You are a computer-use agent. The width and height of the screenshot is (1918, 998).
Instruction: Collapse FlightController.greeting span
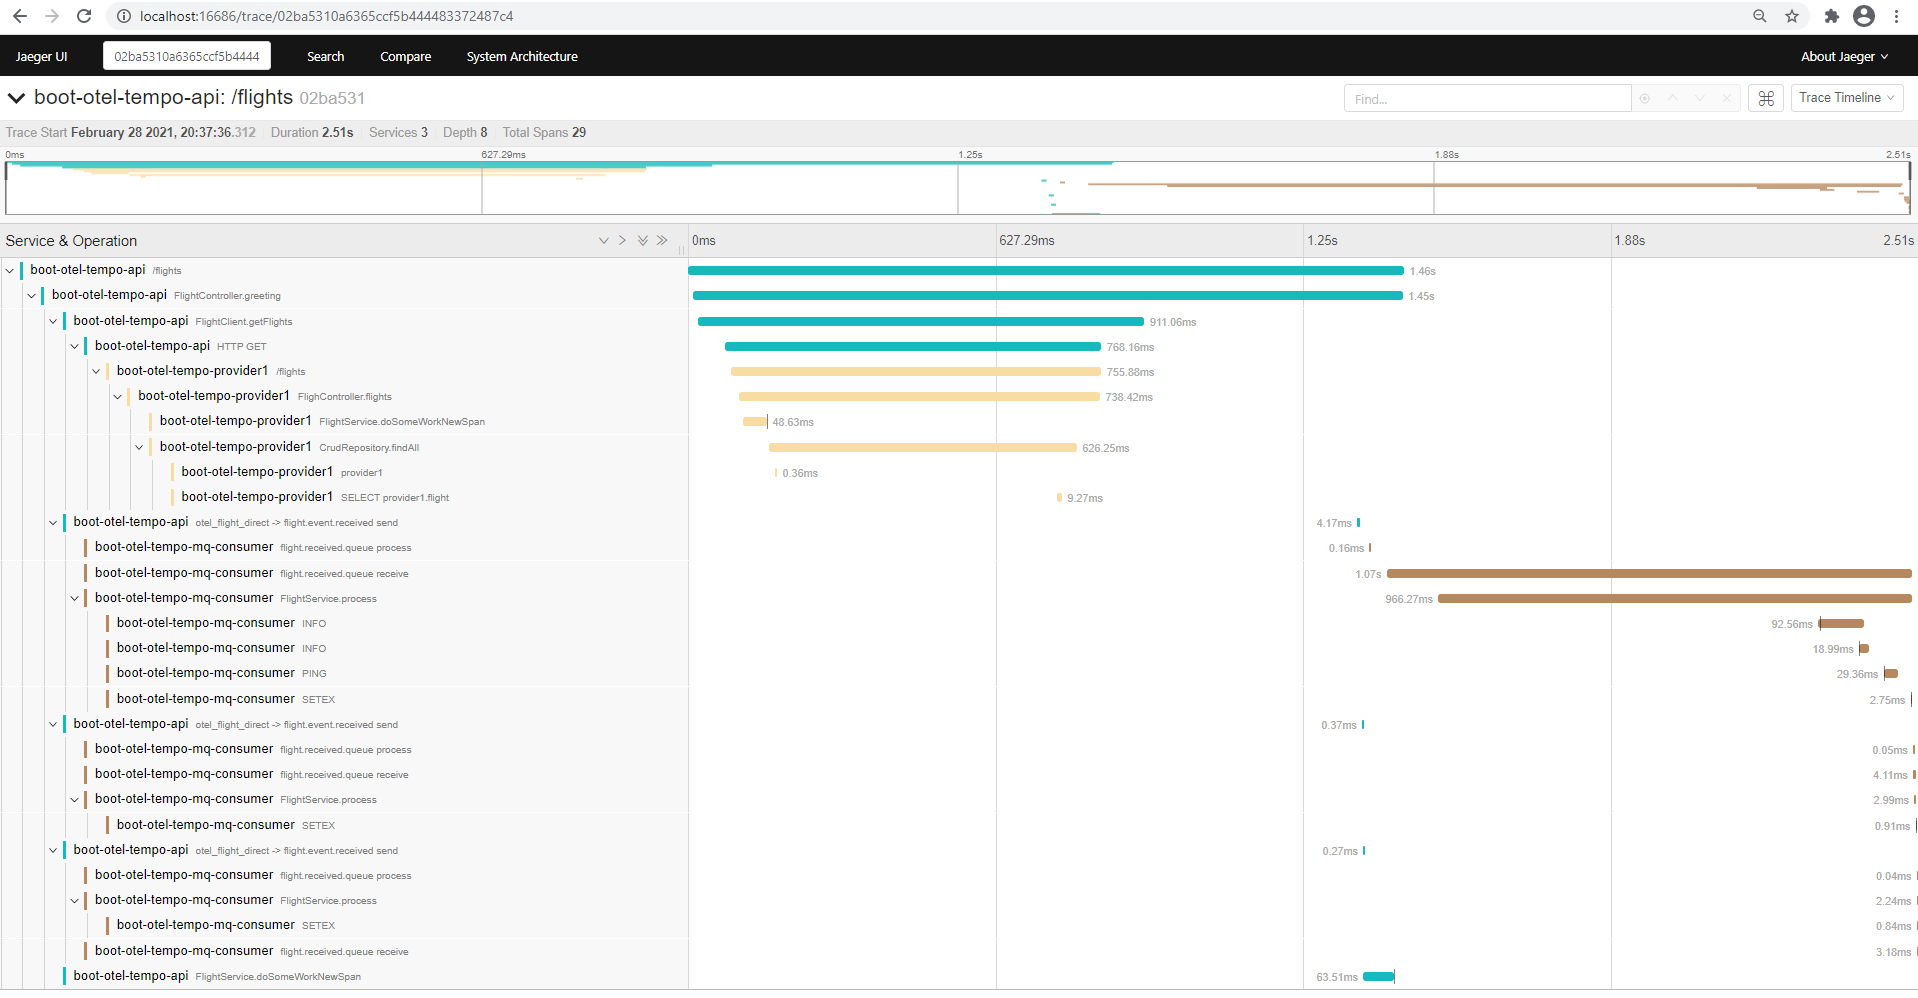point(32,296)
